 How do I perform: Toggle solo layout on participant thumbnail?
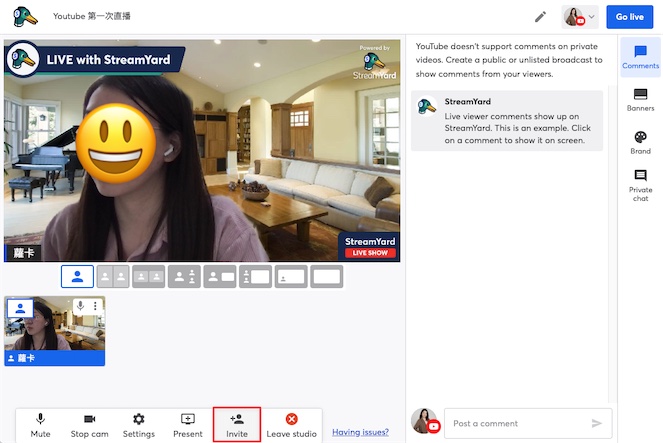coord(20,308)
